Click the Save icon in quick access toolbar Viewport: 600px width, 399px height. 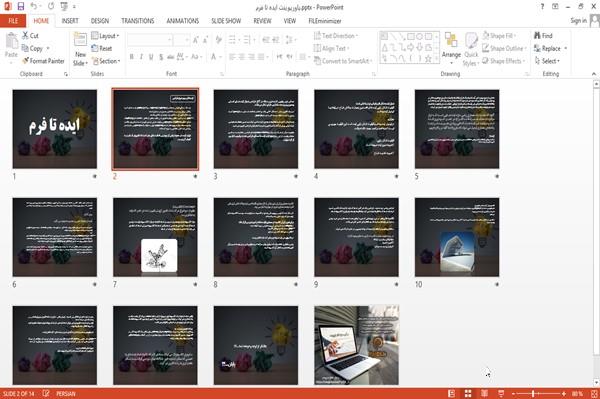pos(21,7)
